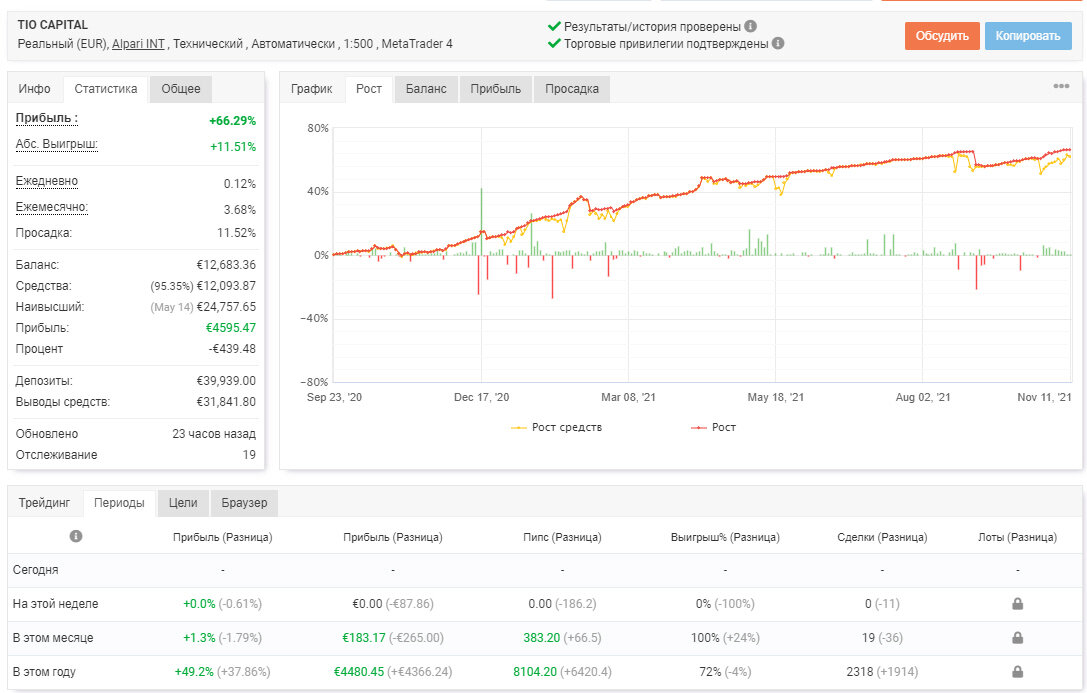Open the Общее tab
The height and width of the screenshot is (693, 1087).
(181, 89)
